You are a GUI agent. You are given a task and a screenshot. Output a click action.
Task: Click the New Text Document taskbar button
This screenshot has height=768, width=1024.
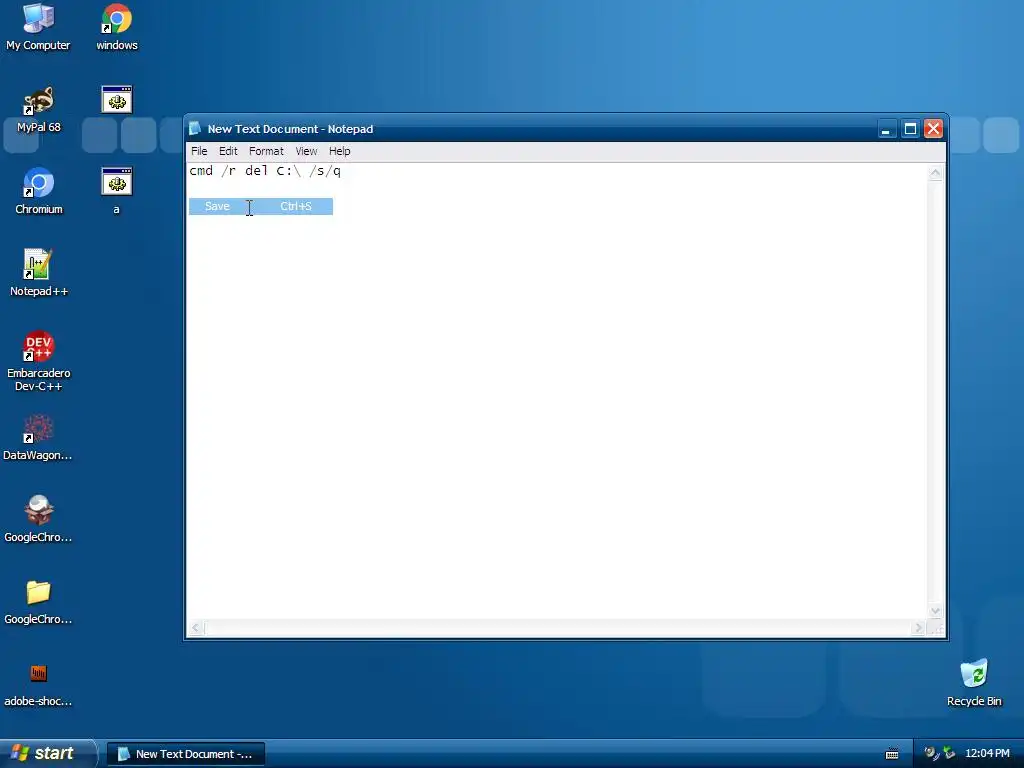(x=185, y=754)
